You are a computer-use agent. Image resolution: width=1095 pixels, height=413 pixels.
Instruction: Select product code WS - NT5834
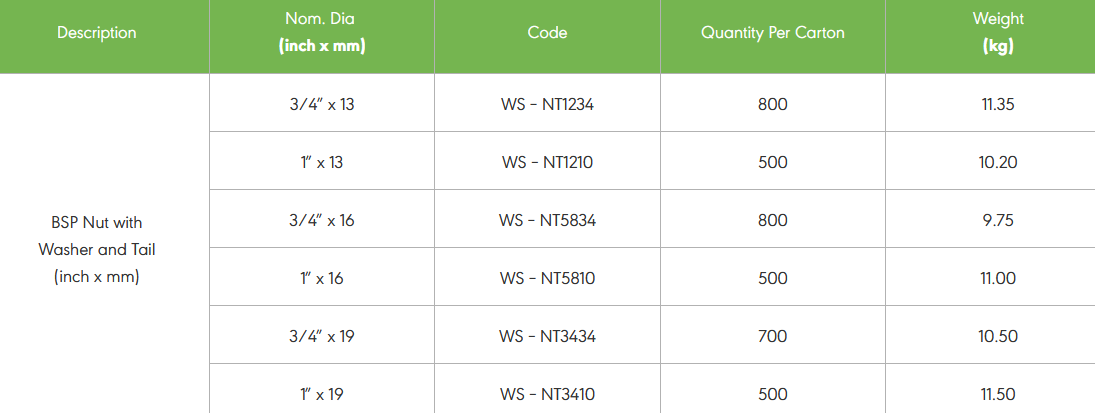[x=547, y=220]
